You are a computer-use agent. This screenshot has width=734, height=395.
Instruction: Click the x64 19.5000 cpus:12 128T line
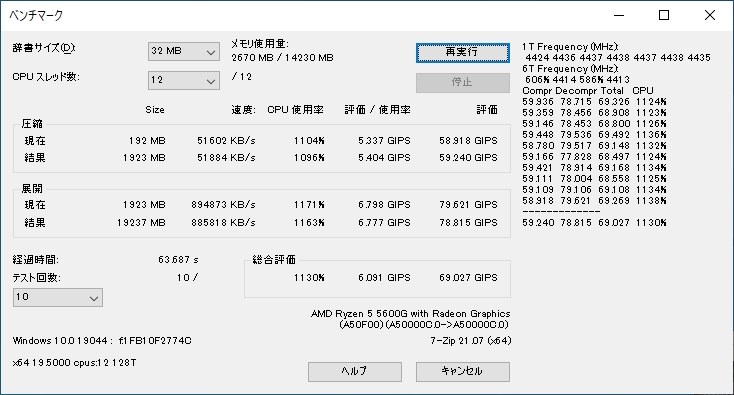(x=74, y=363)
